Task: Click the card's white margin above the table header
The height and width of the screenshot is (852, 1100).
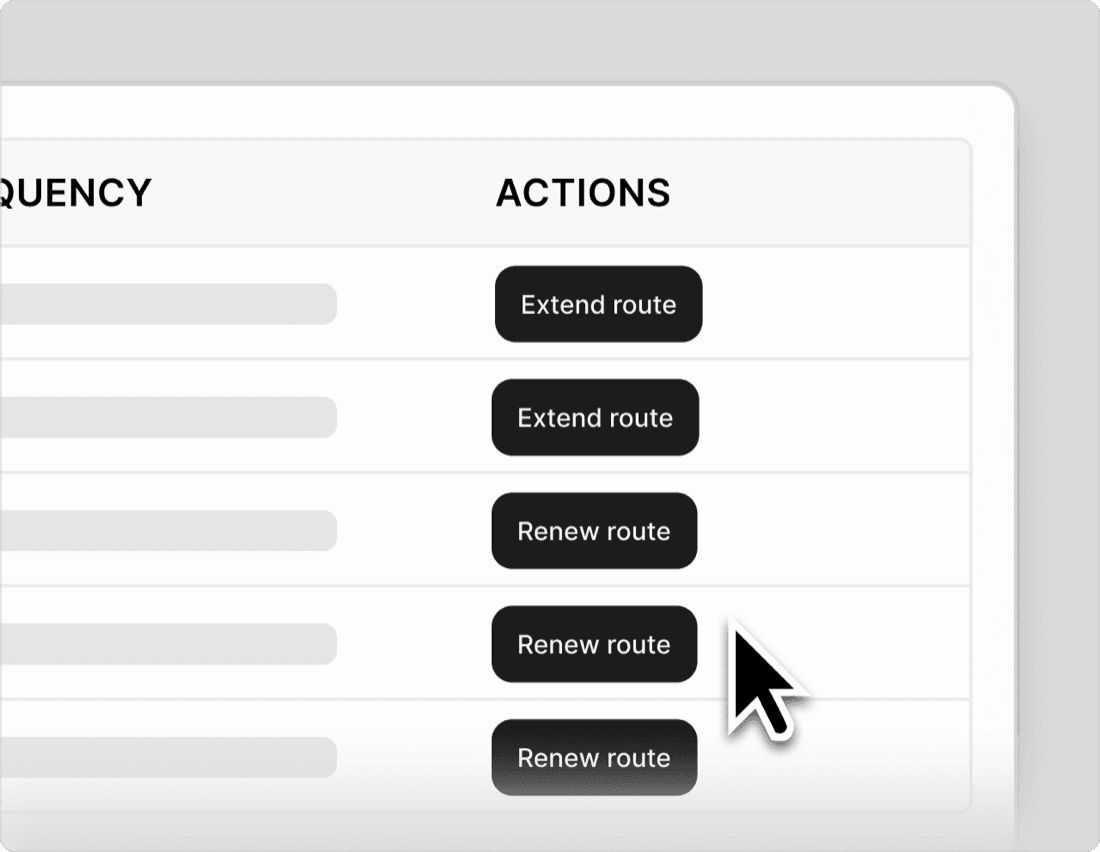Action: pos(500,112)
